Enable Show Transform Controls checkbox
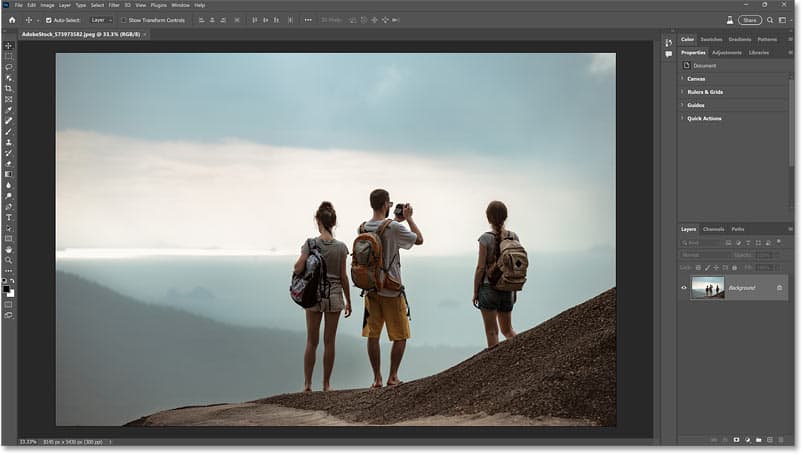803x455 pixels. pyautogui.click(x=123, y=20)
